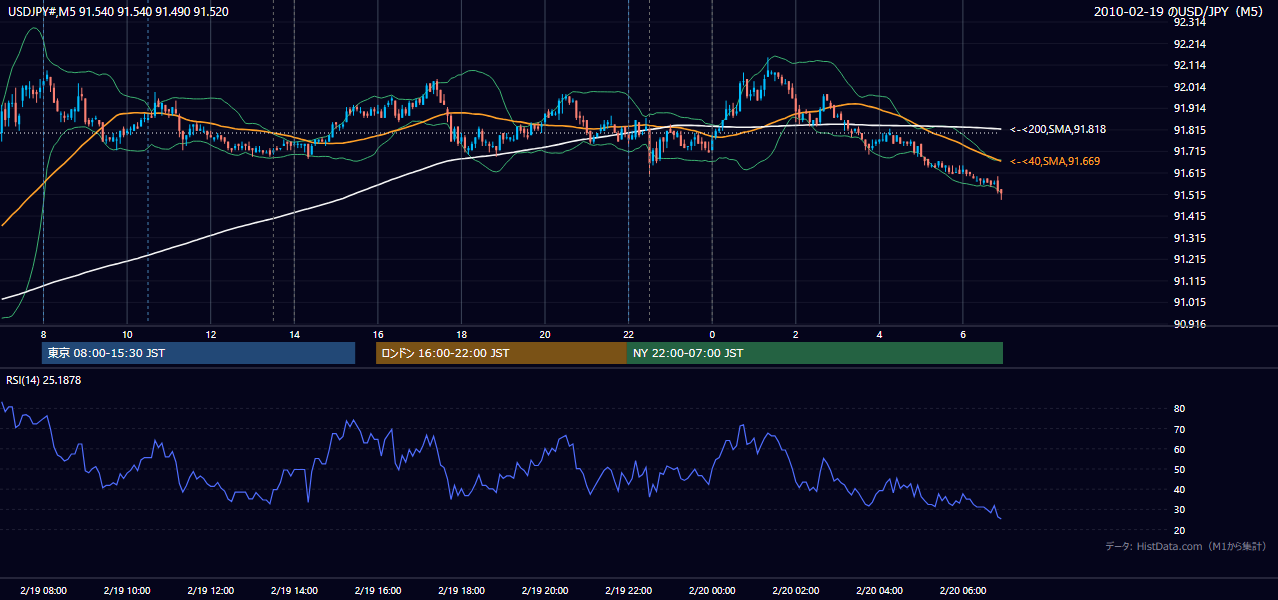Click the 90.916 price axis label
This screenshot has height=600, width=1278.
[1190, 324]
